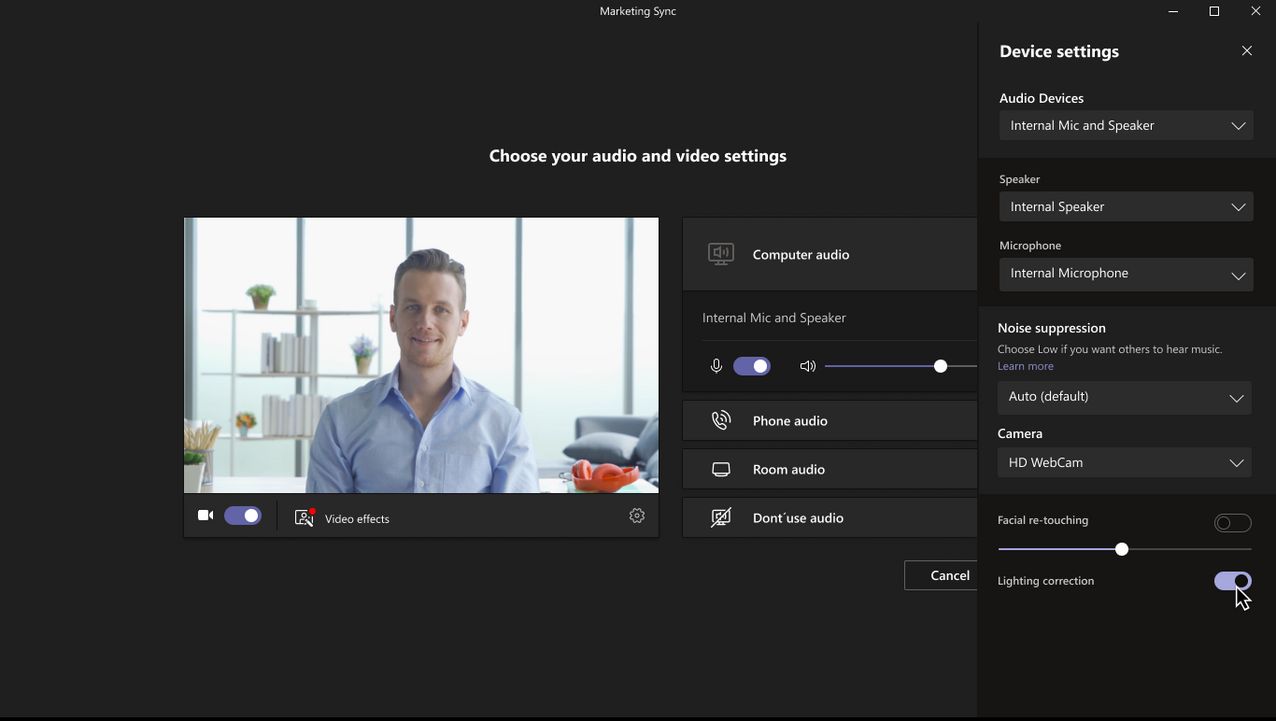Click the Facial re-touching slider handle
This screenshot has width=1276, height=721.
click(1122, 549)
